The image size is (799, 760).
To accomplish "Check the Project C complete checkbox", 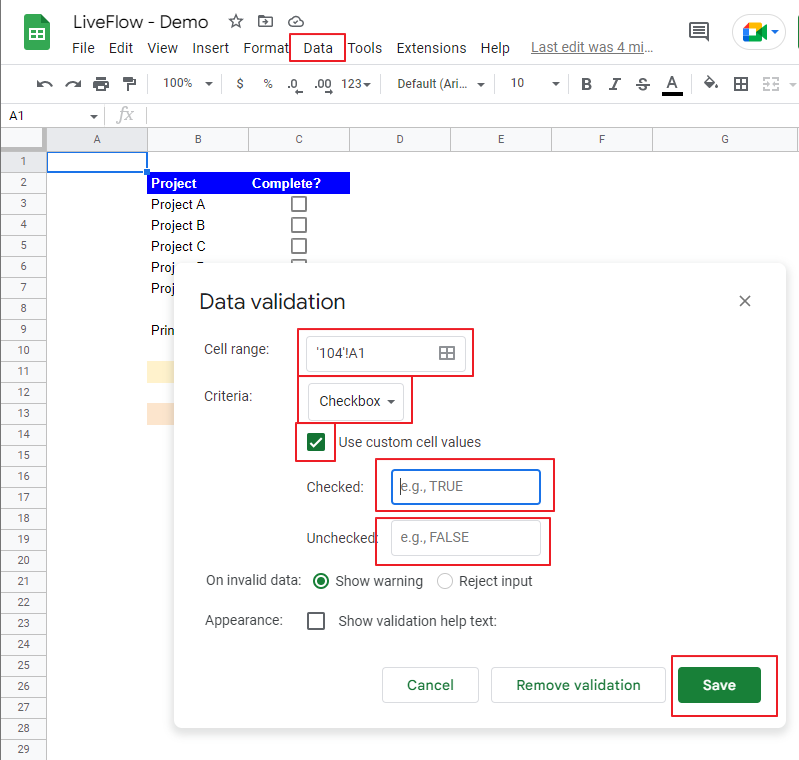I will point(299,246).
